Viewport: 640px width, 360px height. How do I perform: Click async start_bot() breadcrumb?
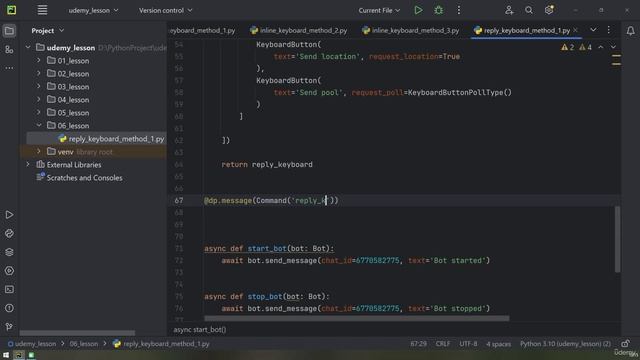[200, 329]
